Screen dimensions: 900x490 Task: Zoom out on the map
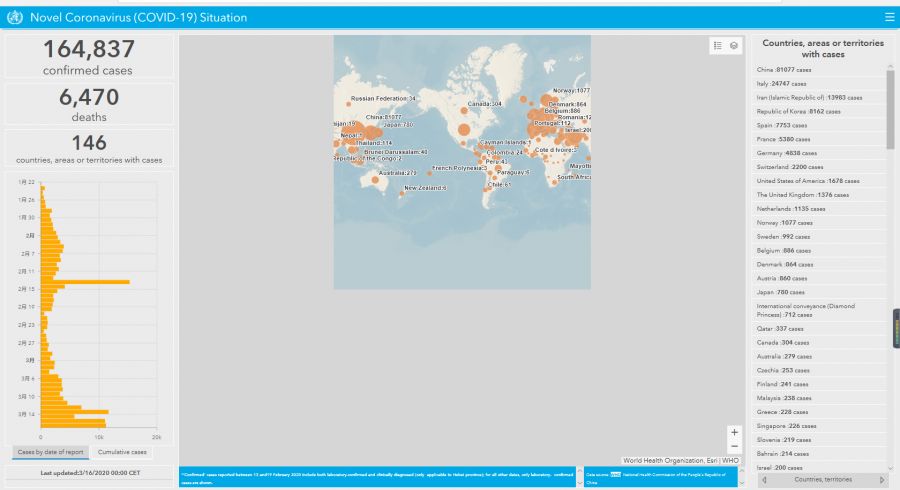coord(734,446)
